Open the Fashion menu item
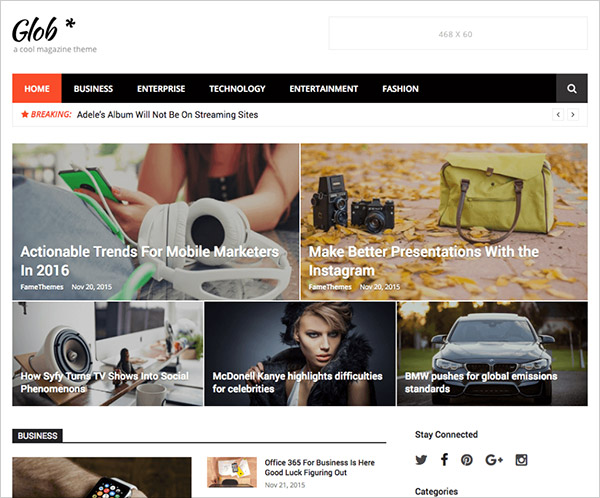Image resolution: width=600 pixels, height=498 pixels. coord(400,88)
